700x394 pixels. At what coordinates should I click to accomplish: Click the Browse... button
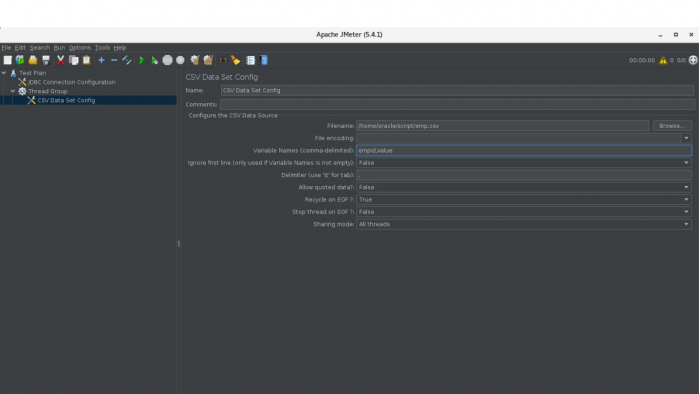pos(672,126)
